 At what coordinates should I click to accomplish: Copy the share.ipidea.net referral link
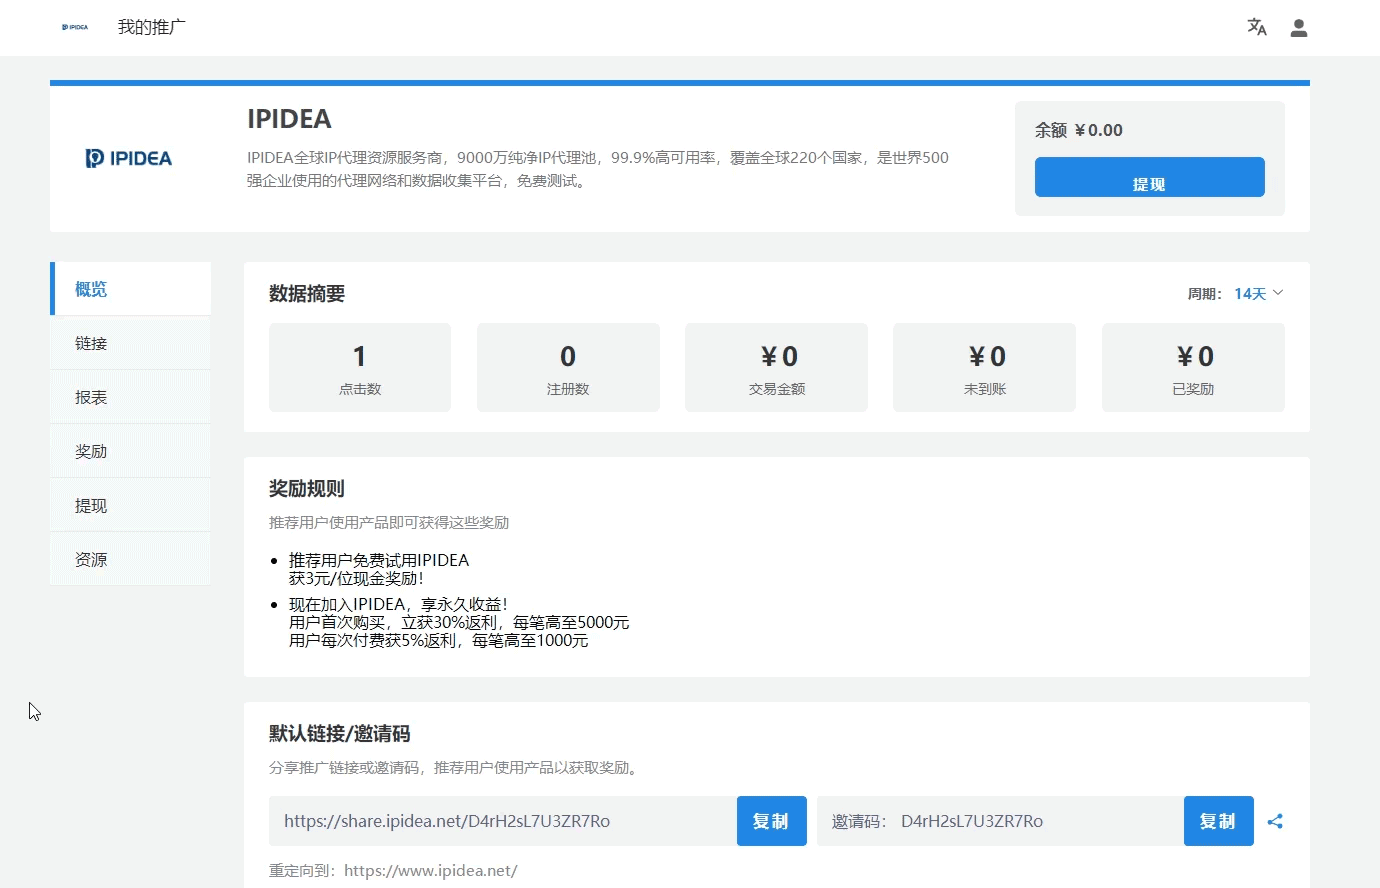click(x=771, y=821)
